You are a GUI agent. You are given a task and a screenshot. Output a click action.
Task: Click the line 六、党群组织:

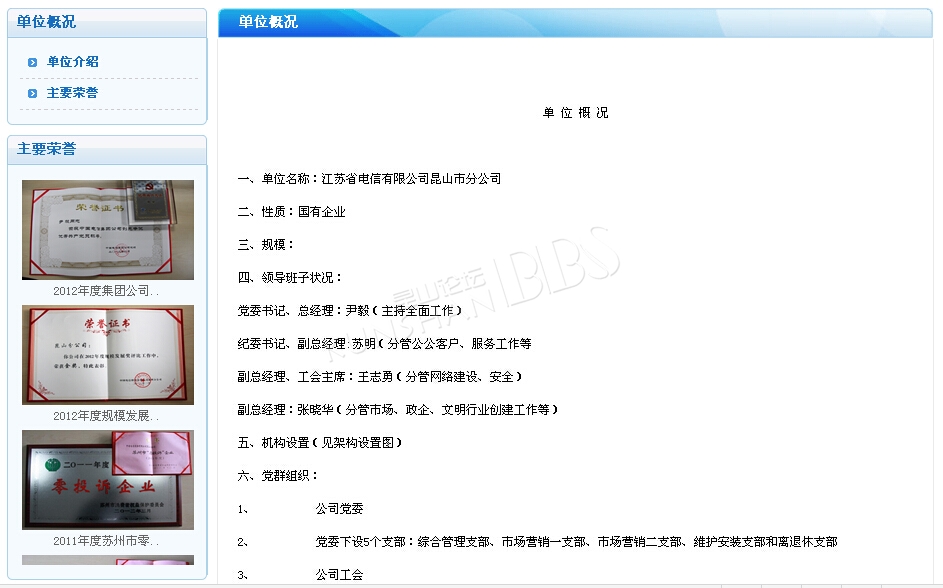(x=278, y=476)
